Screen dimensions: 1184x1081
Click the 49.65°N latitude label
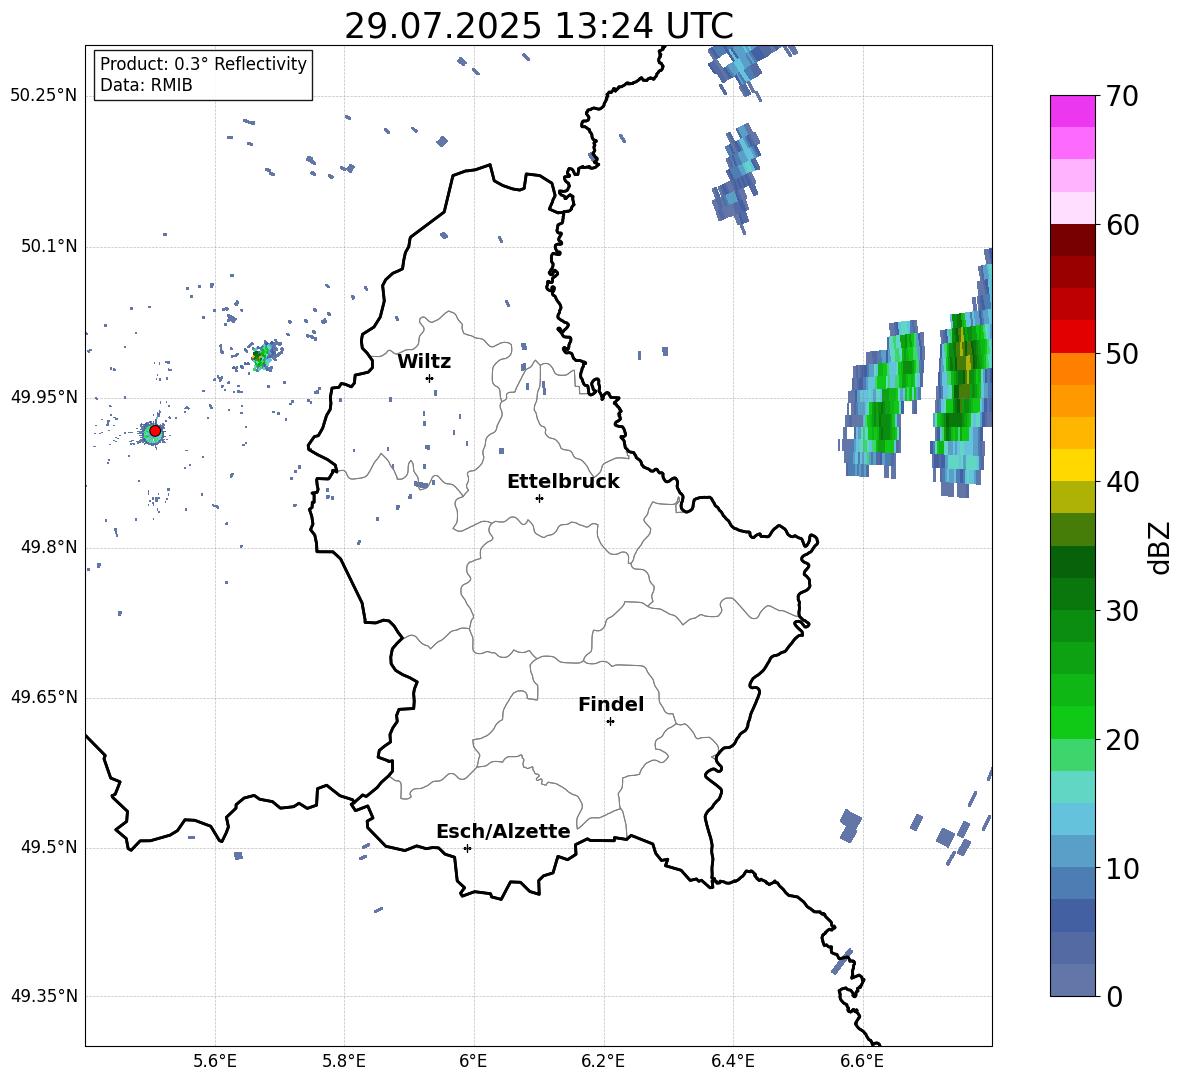tap(44, 697)
